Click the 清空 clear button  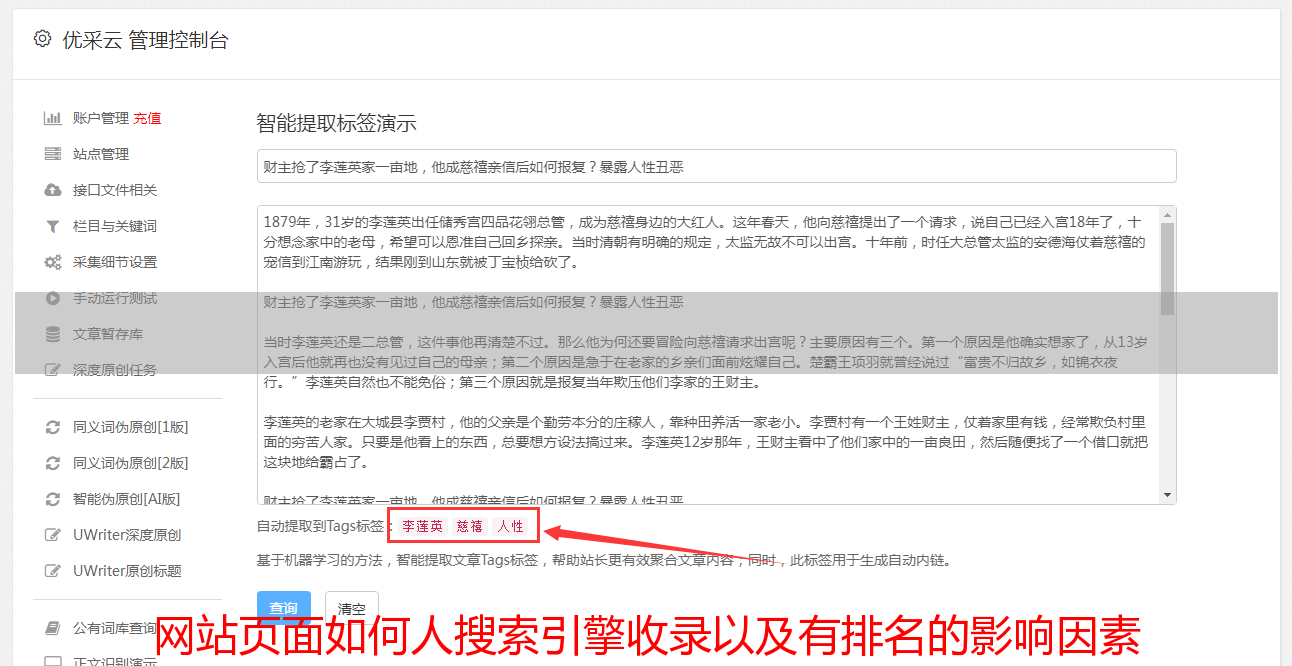click(351, 608)
